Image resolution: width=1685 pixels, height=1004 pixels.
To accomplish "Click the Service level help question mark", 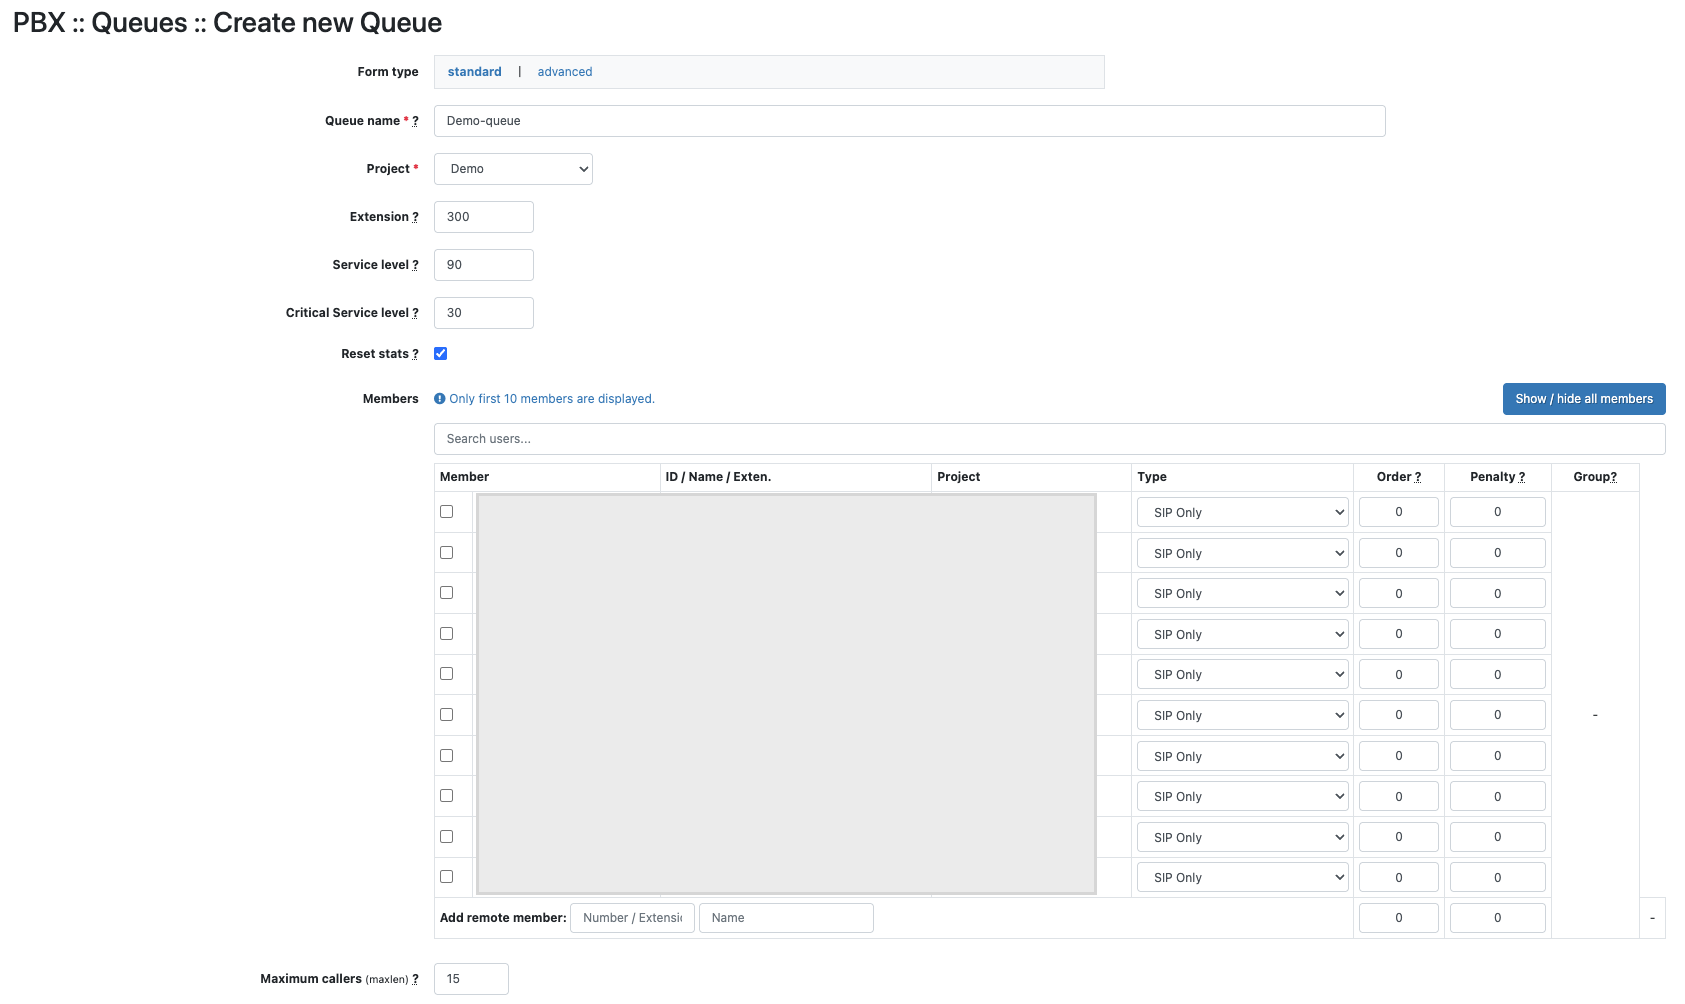I will click(416, 265).
